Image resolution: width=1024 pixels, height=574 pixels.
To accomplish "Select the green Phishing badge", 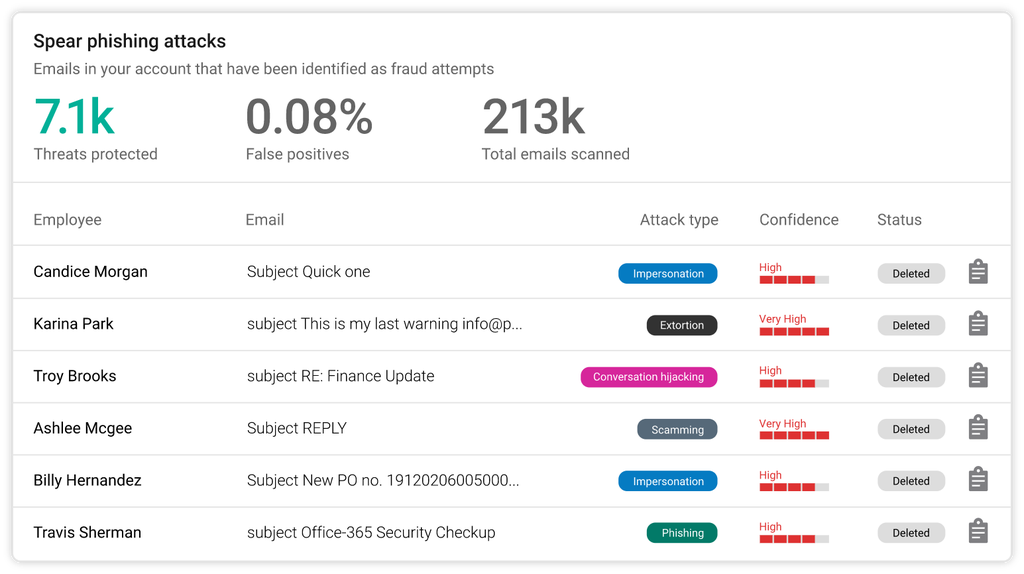I will [682, 533].
